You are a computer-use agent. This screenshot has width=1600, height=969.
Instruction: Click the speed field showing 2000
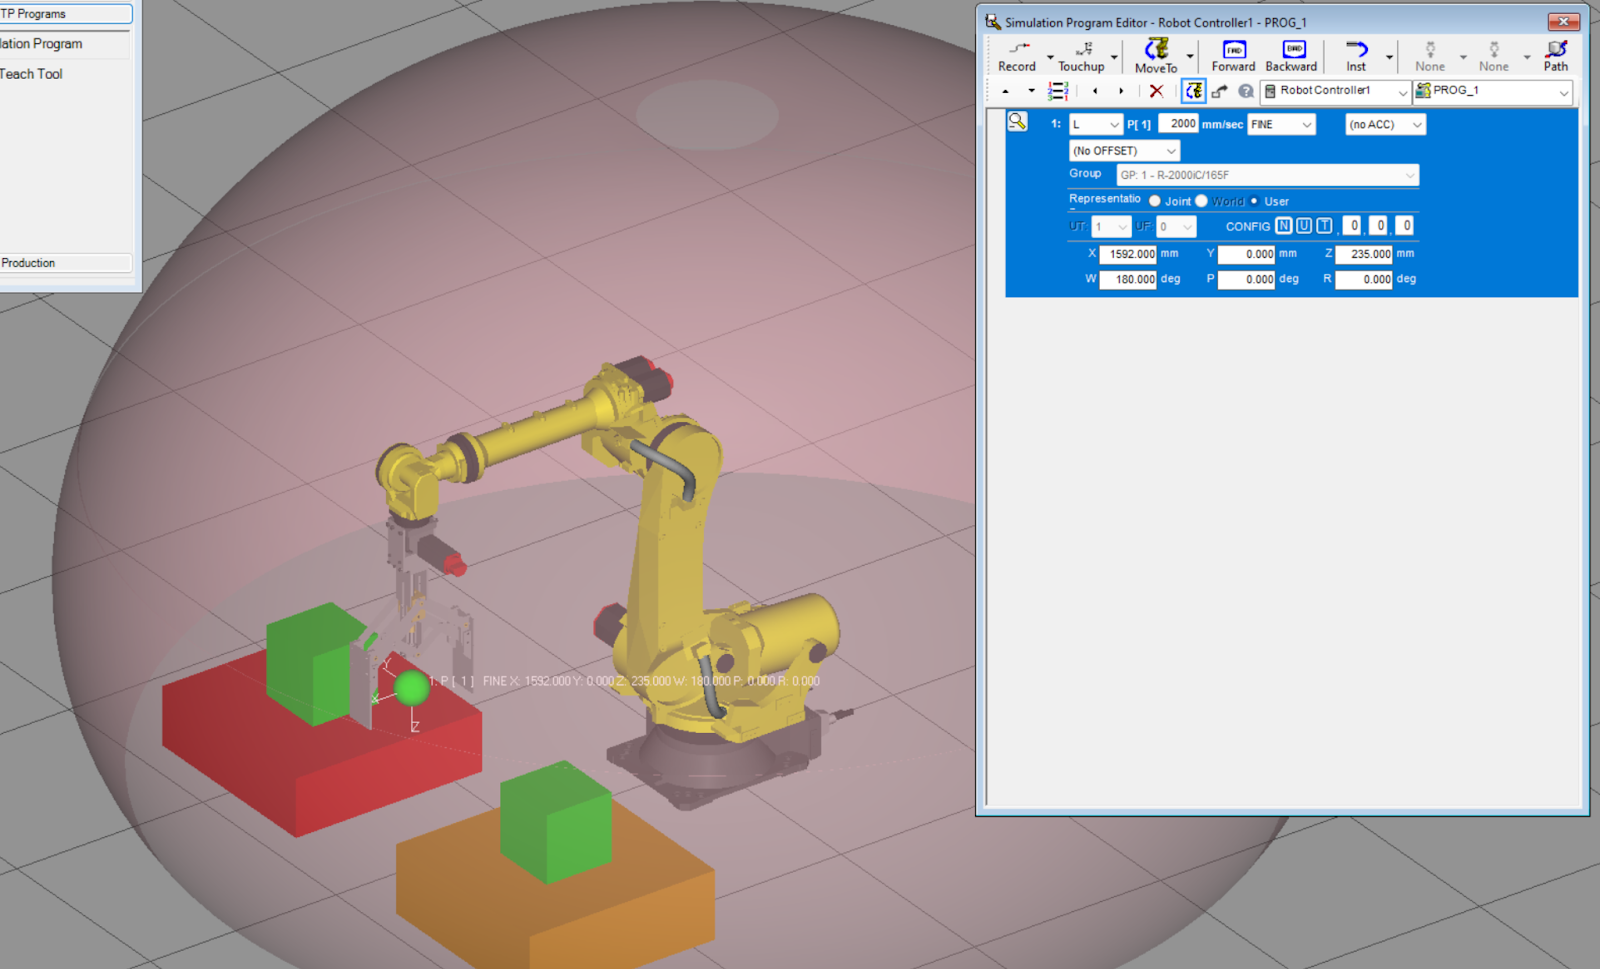pyautogui.click(x=1179, y=124)
